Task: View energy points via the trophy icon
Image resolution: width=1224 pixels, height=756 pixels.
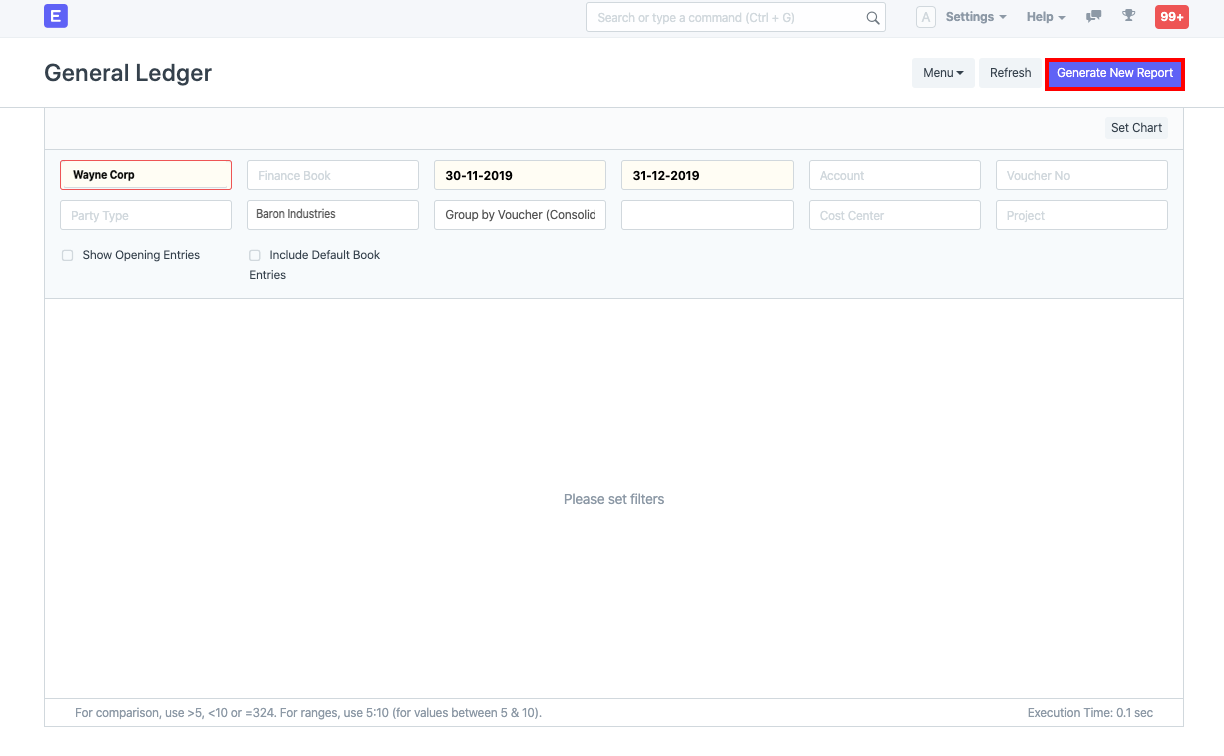Action: click(x=1128, y=16)
